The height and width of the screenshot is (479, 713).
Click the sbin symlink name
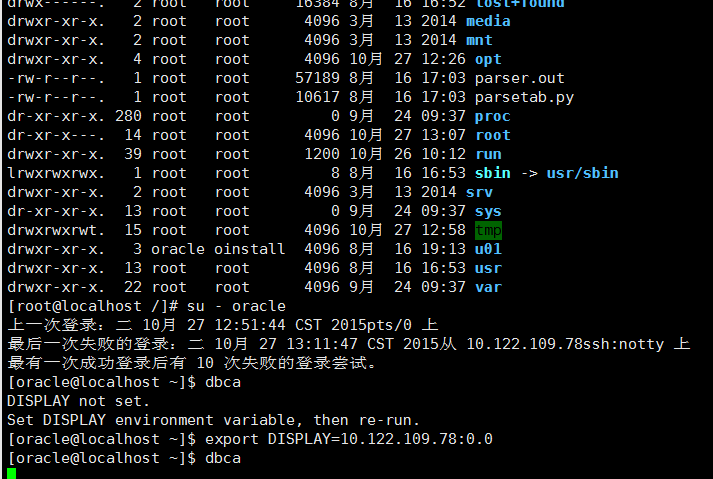pos(492,173)
